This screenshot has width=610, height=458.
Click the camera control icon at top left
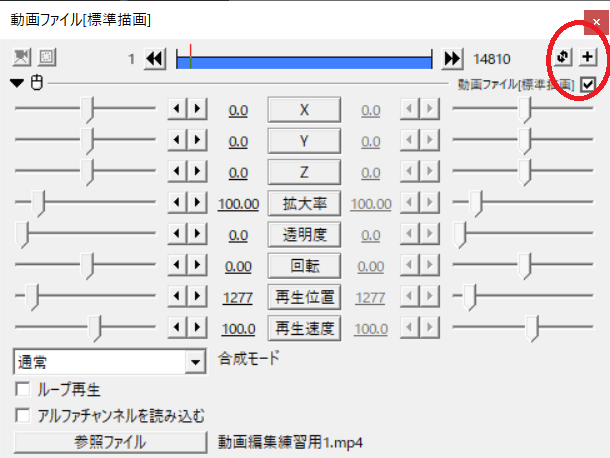click(21, 58)
